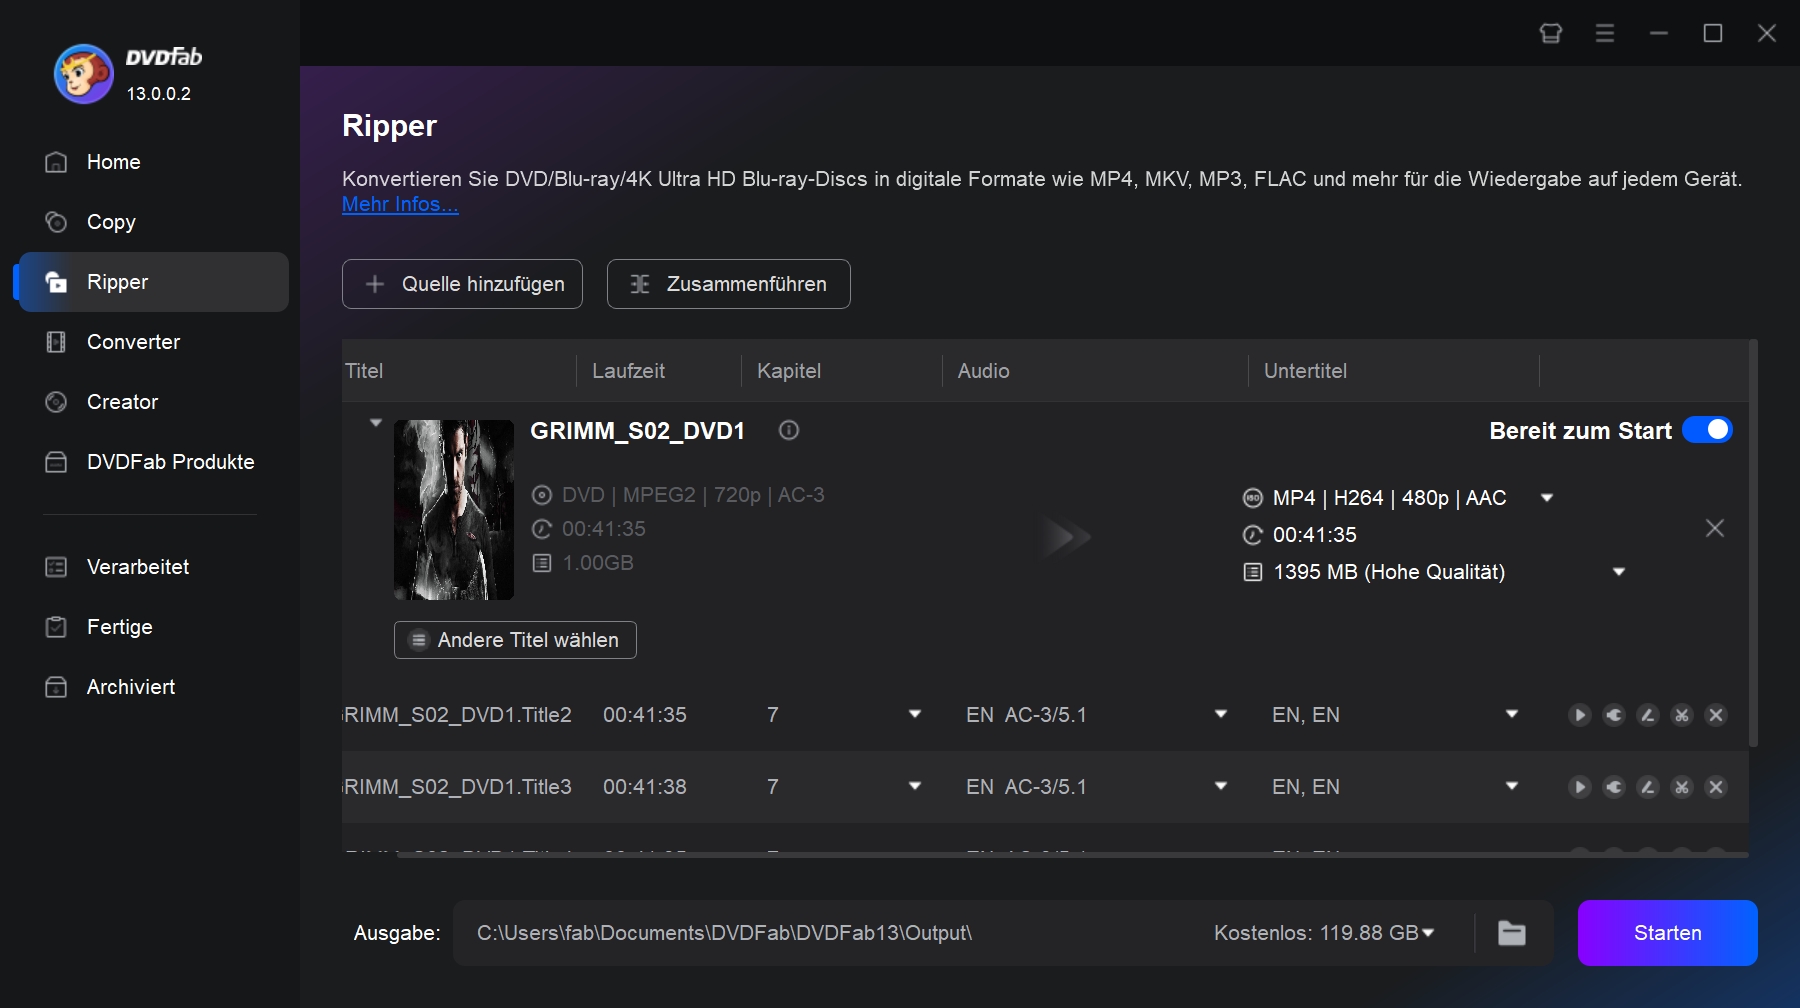This screenshot has width=1800, height=1008.
Task: Open the 1395 MB quality dropdown
Action: tap(1619, 572)
